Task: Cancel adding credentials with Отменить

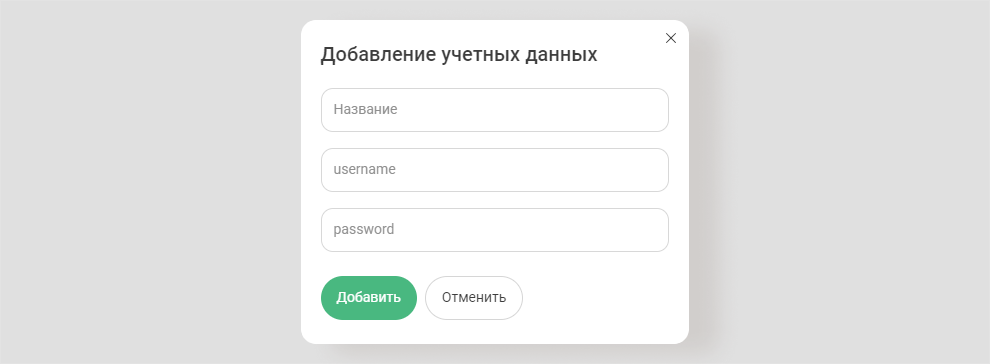Action: pos(474,298)
